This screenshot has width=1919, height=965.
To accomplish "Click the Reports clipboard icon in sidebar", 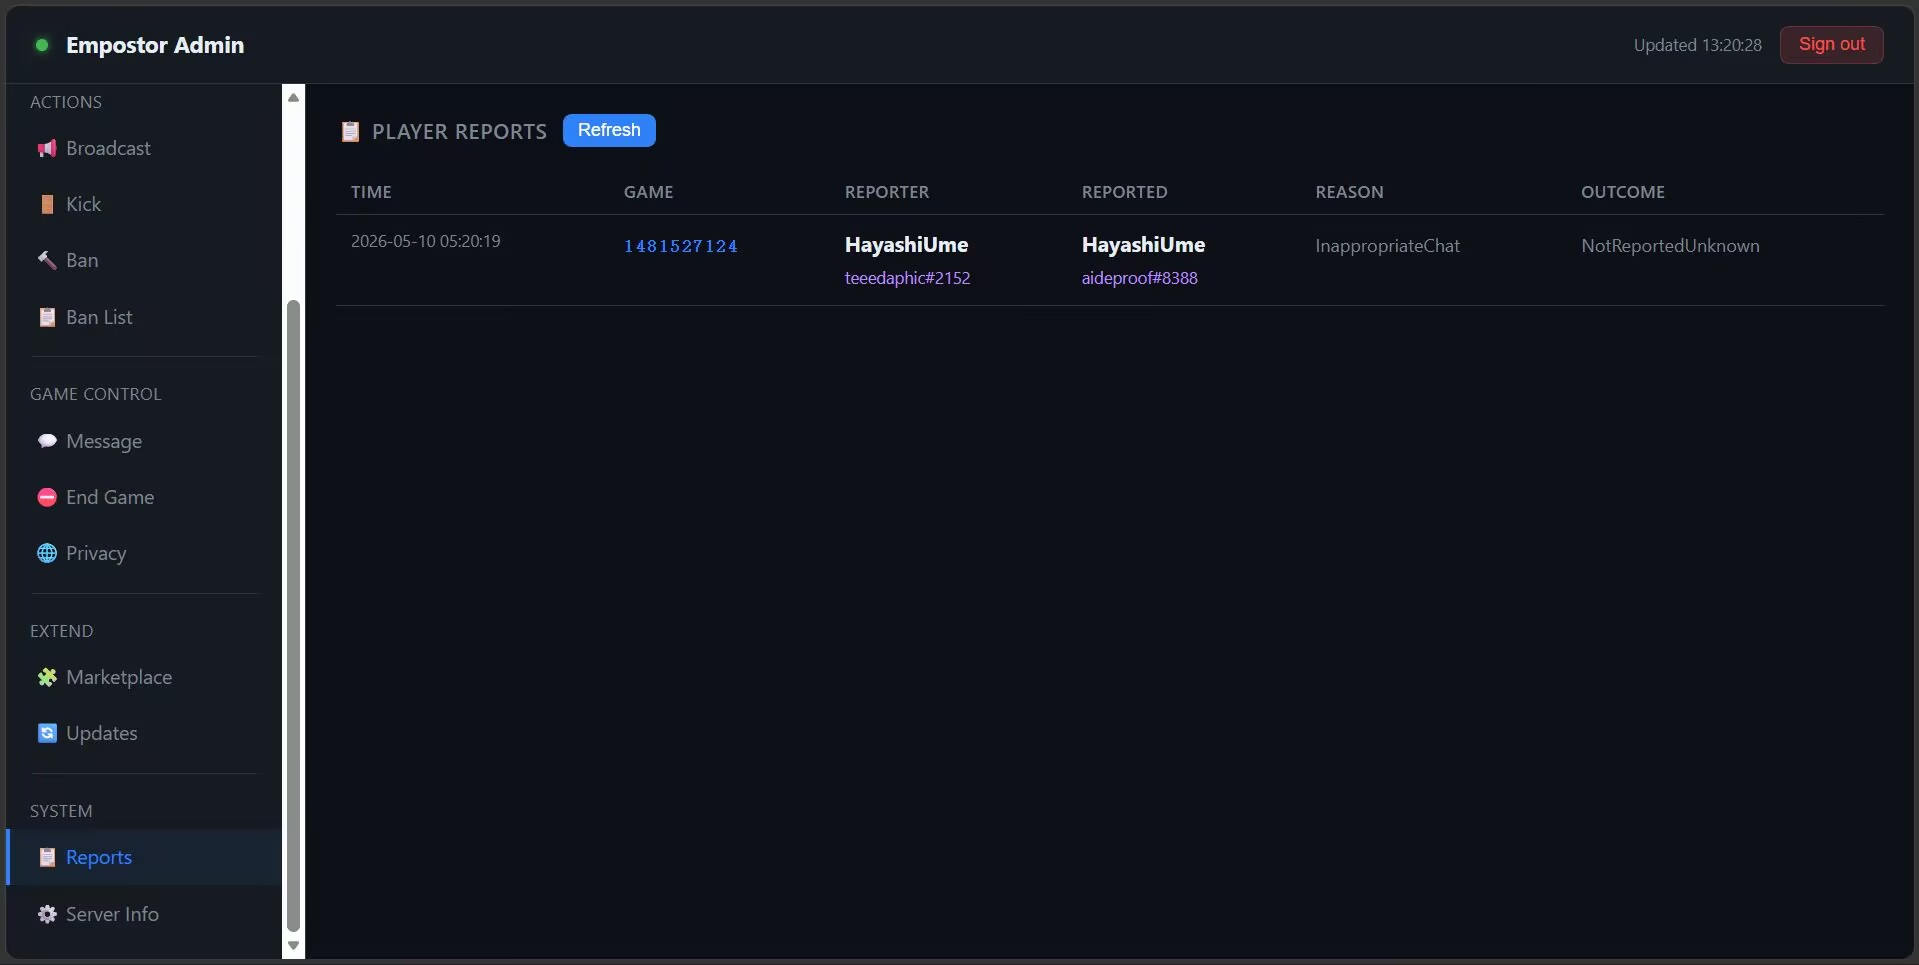I will point(47,857).
